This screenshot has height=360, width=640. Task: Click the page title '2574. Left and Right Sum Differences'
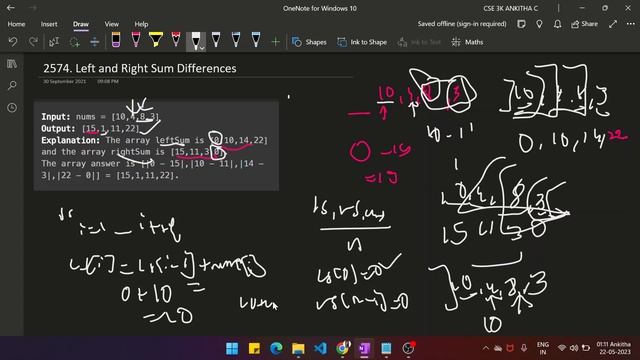coord(140,68)
